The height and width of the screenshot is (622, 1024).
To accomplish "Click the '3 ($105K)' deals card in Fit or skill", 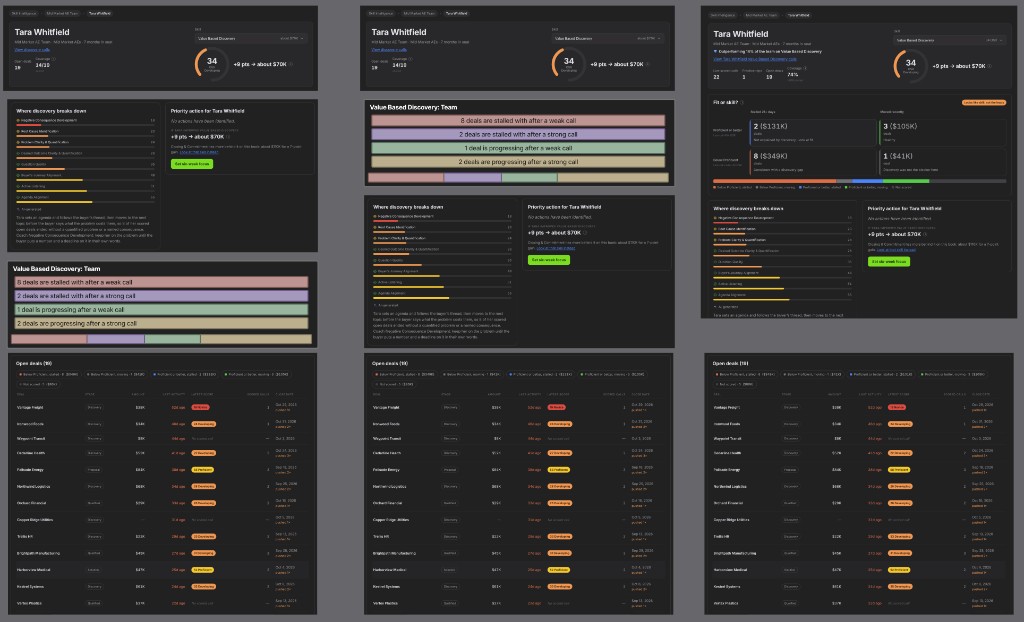I will 942,133.
